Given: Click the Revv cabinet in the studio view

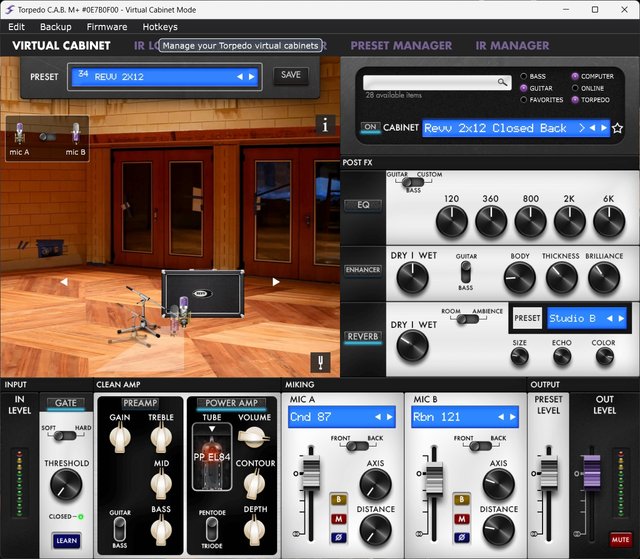Looking at the screenshot, I should coord(203,294).
